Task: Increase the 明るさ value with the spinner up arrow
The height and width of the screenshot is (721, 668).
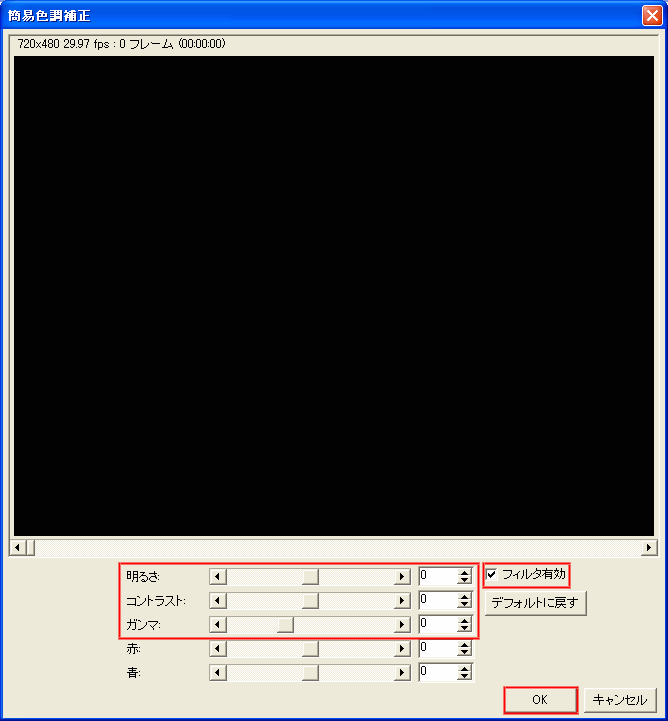Action: [x=464, y=572]
